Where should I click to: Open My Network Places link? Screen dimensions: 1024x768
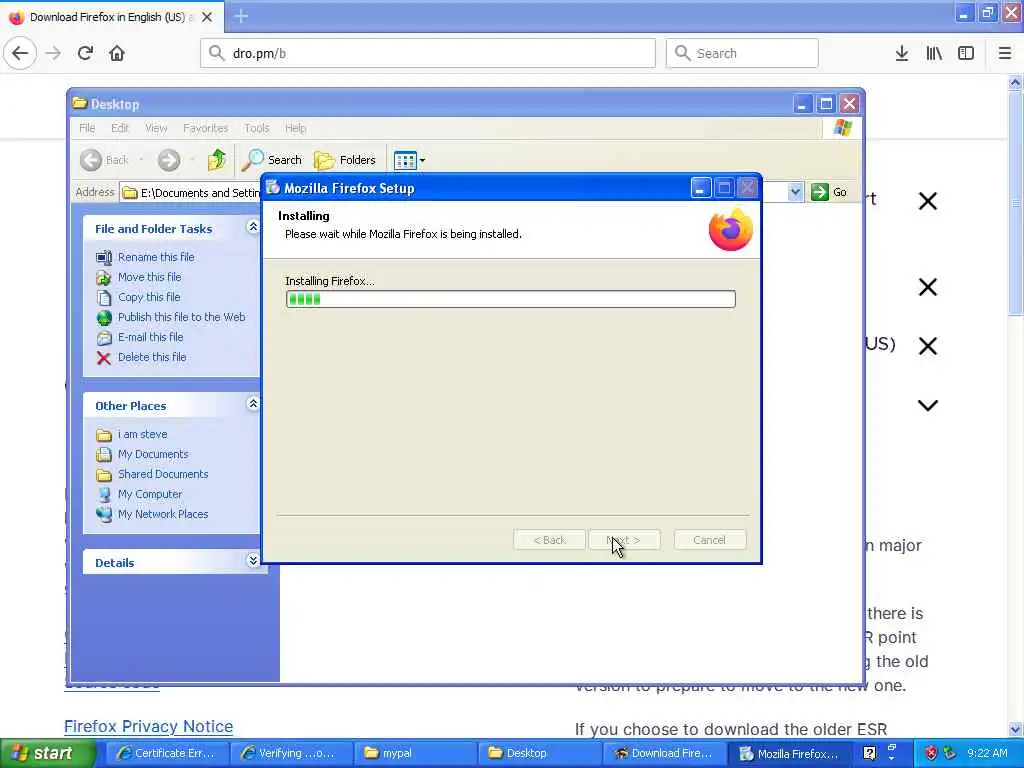pos(163,514)
